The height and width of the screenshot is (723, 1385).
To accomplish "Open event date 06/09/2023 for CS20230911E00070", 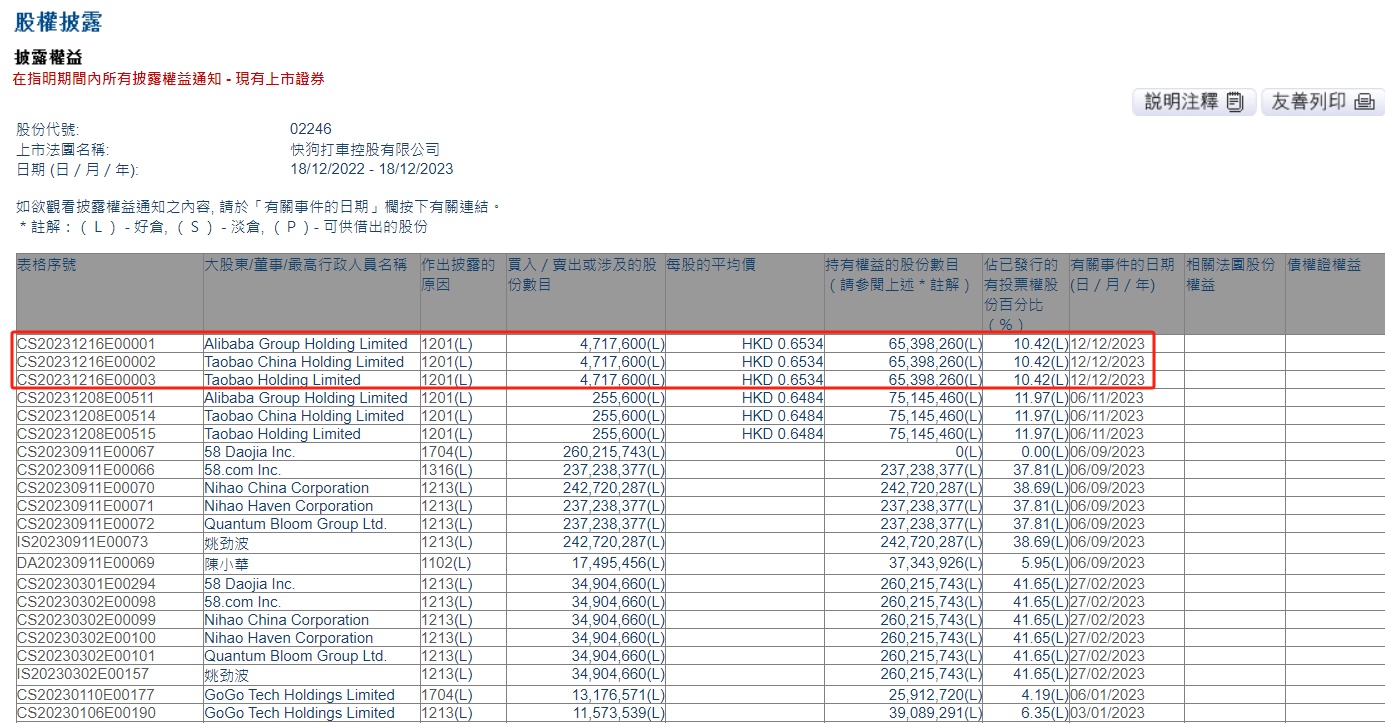I will point(1107,488).
